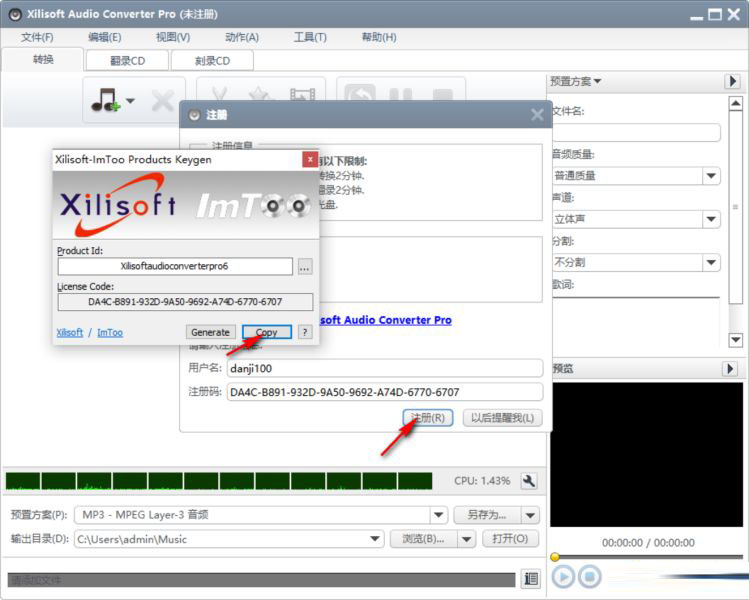
Task: Click the 用户名 username field
Action: (385, 368)
